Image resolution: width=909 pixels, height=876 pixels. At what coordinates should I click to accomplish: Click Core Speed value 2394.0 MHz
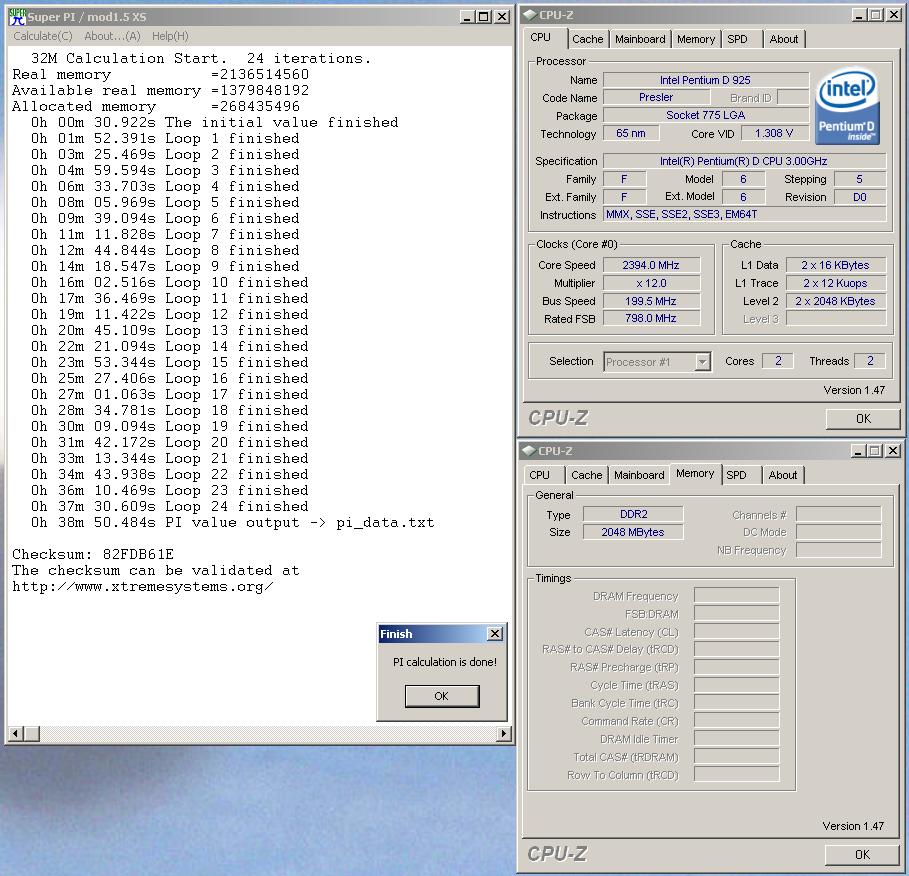pos(651,265)
